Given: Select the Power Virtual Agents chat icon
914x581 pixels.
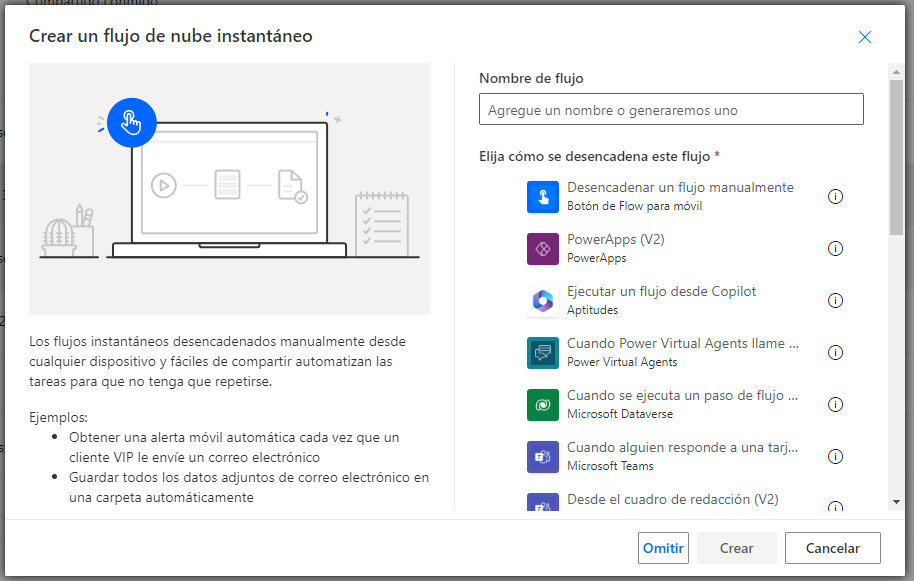Looking at the screenshot, I should pyautogui.click(x=543, y=353).
